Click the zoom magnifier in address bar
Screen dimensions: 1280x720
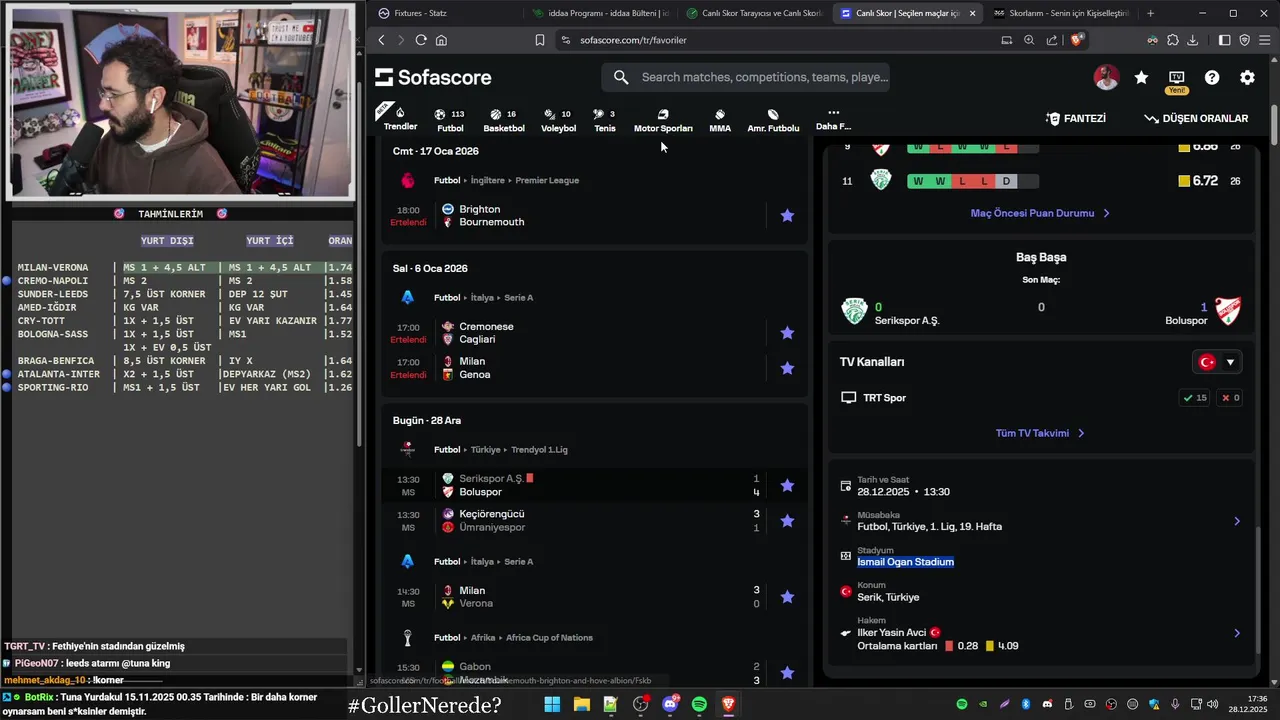coord(1029,40)
